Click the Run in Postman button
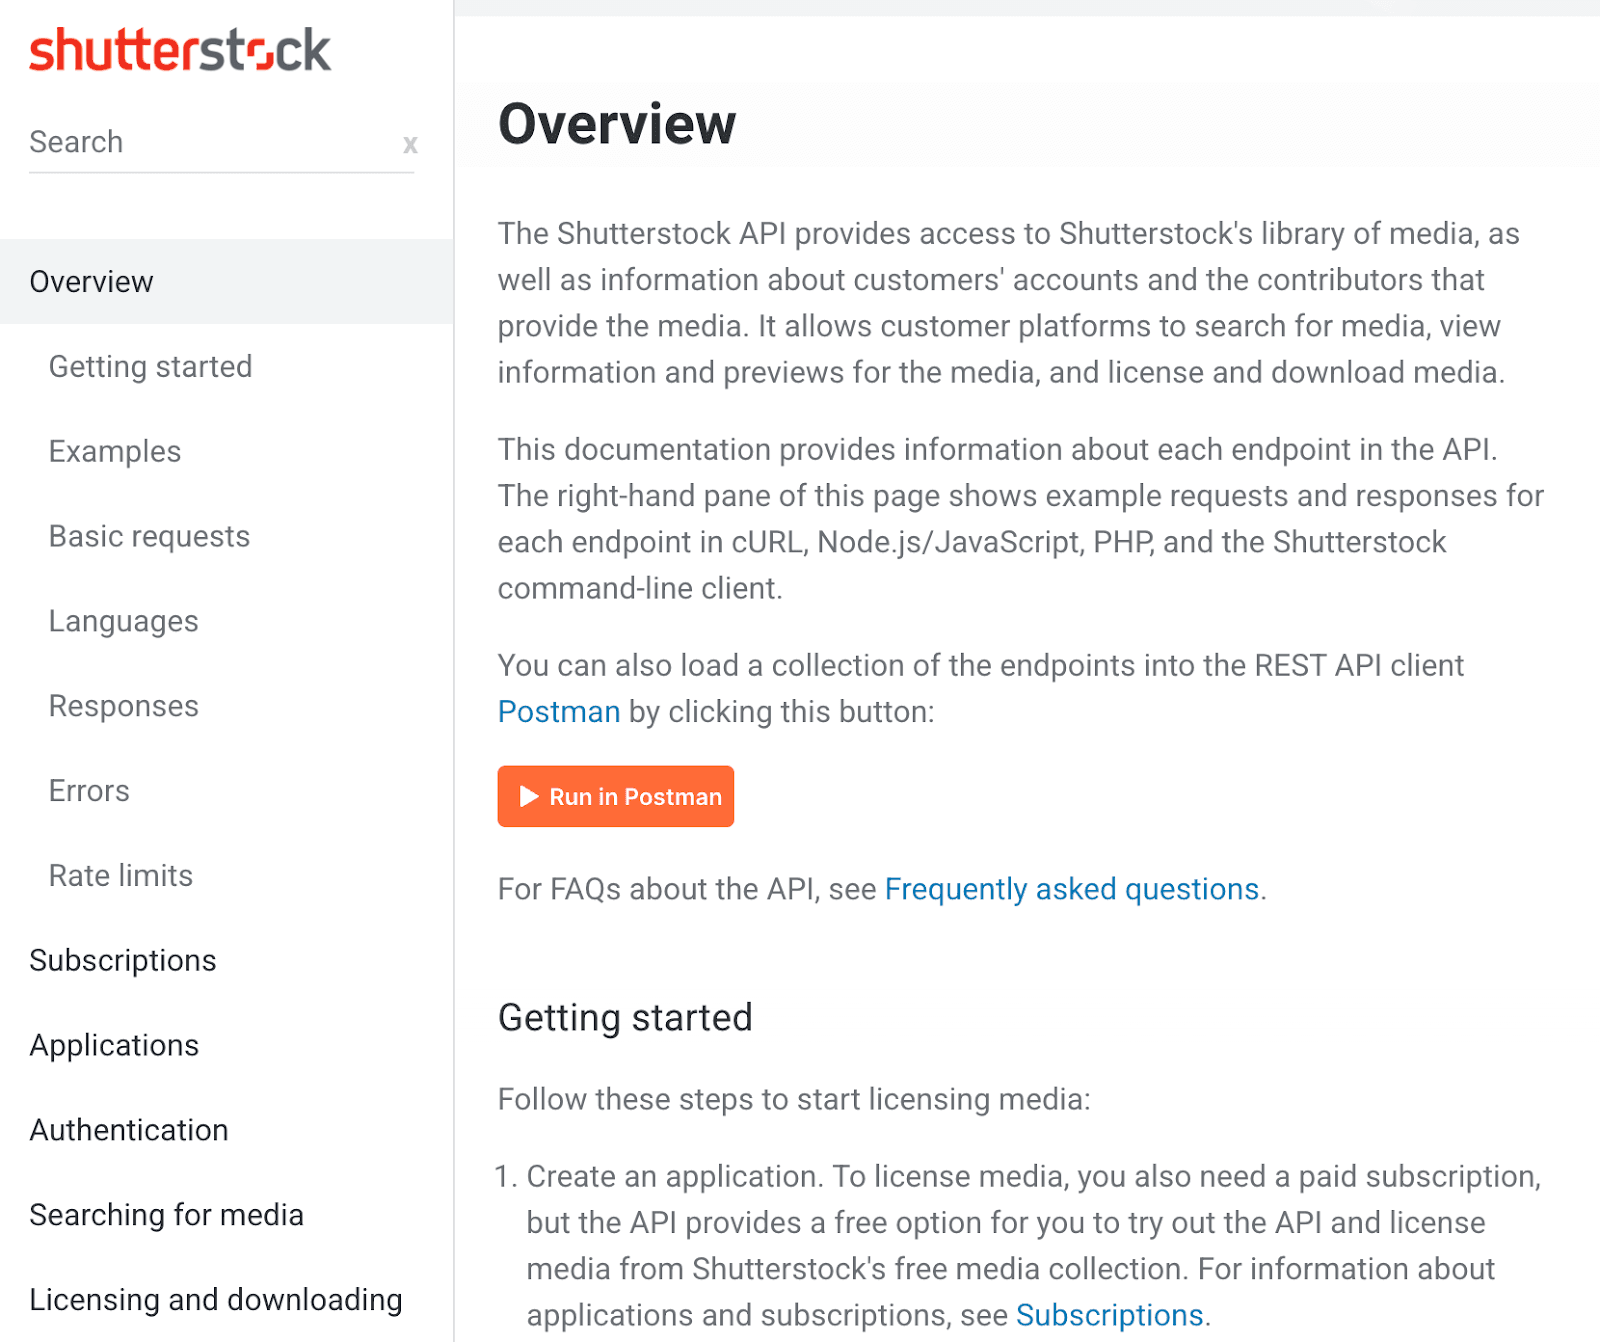 (615, 796)
